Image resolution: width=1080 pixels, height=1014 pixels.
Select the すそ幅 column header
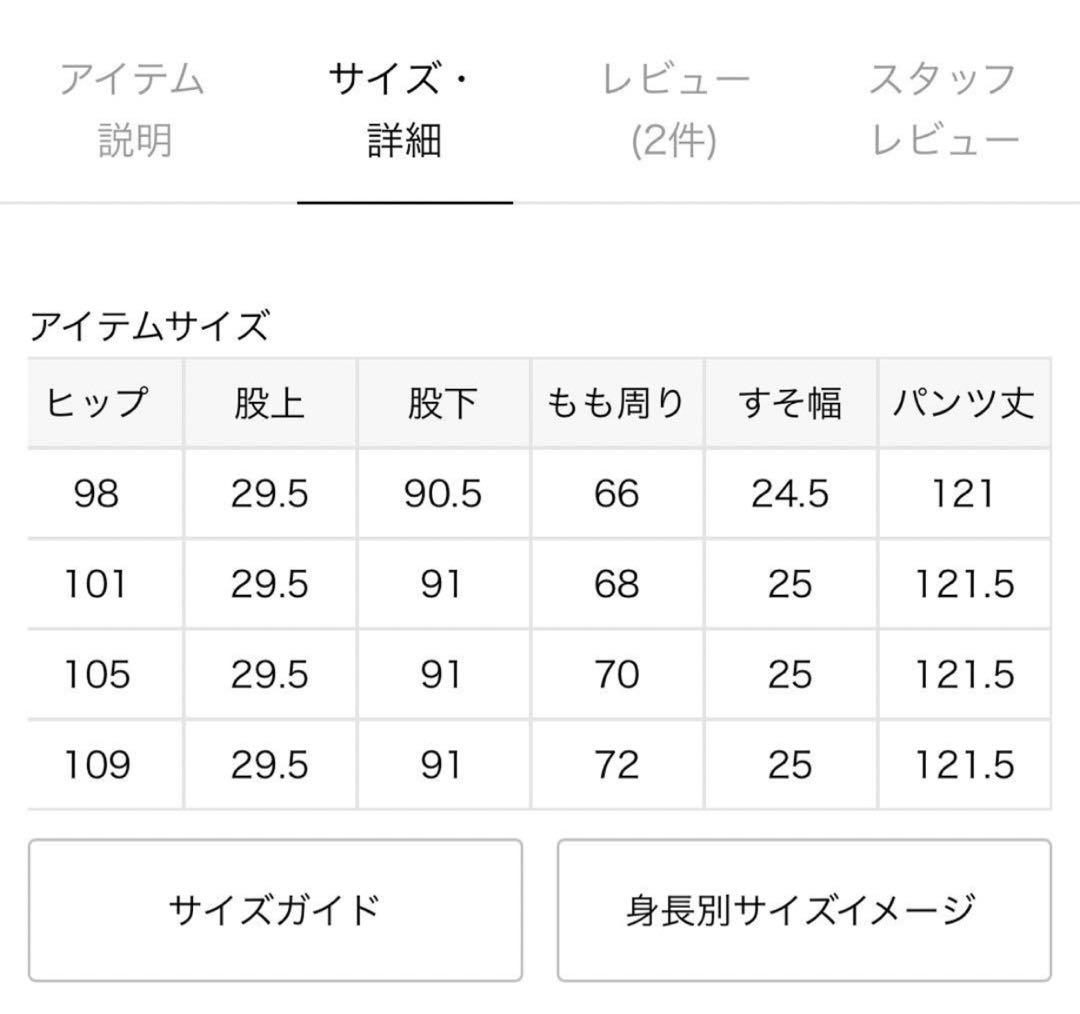coord(790,403)
